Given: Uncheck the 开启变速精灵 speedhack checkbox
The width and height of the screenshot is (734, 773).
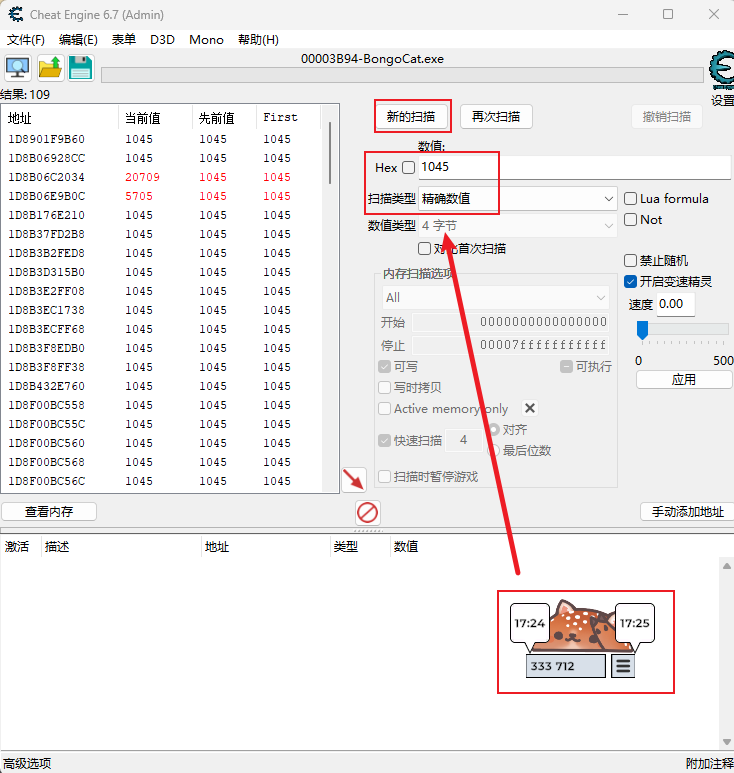Looking at the screenshot, I should [x=631, y=282].
